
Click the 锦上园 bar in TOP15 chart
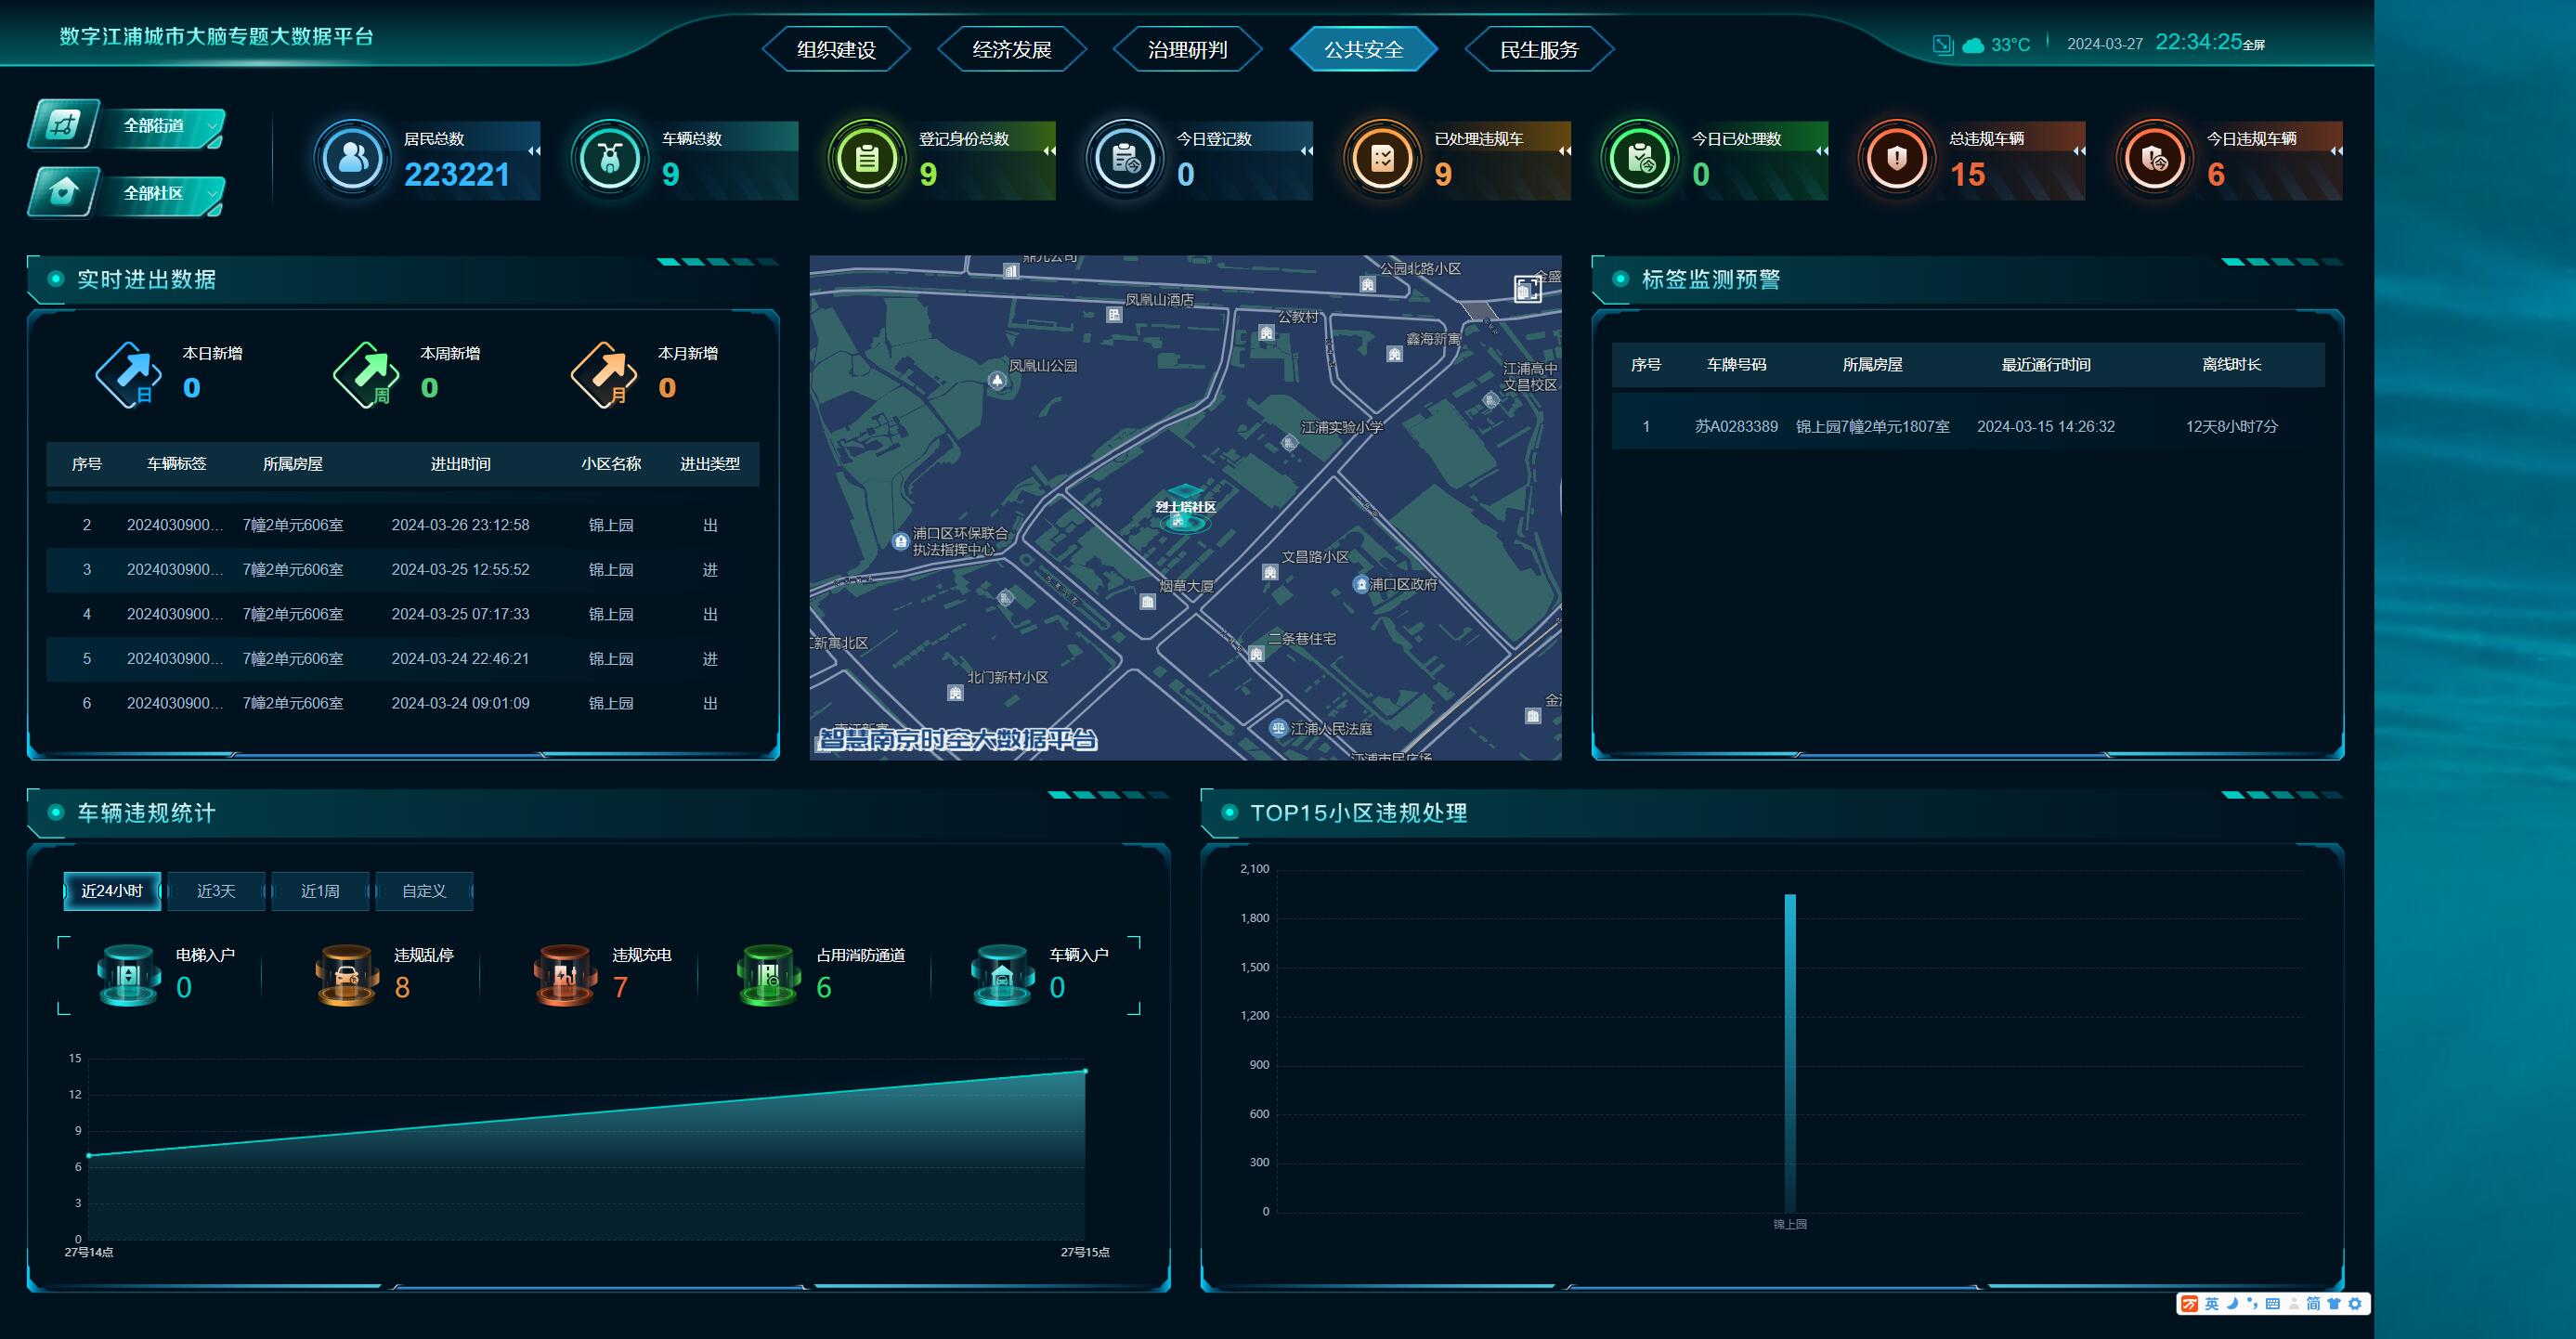click(x=1790, y=1053)
